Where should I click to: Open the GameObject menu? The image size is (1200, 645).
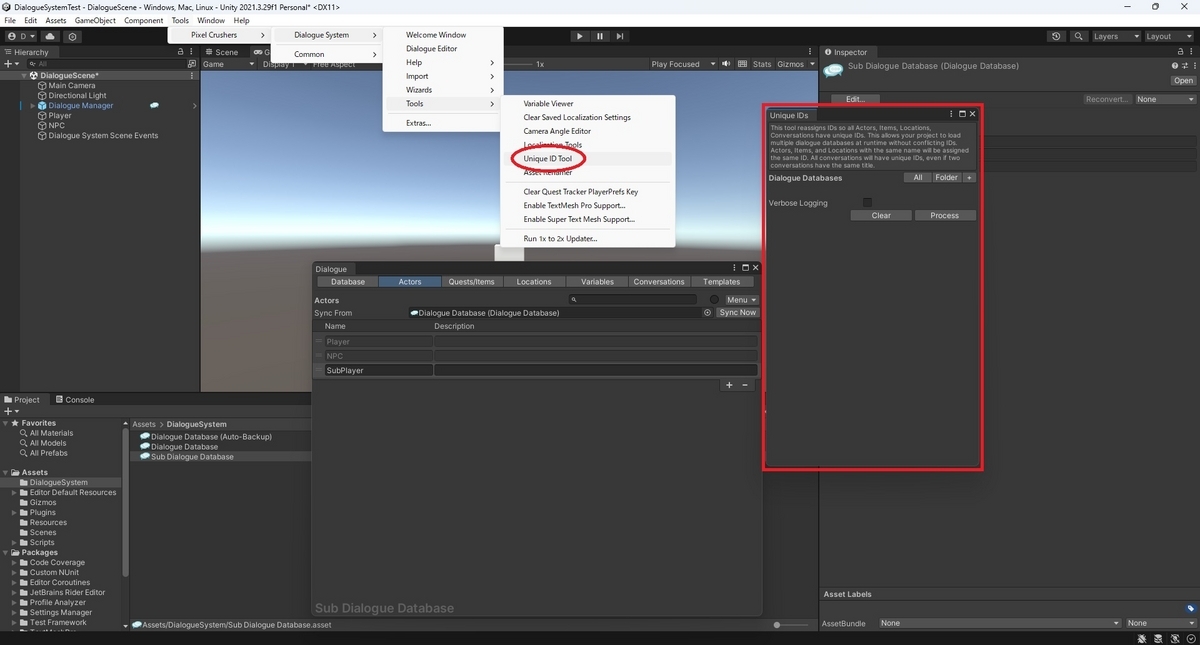(x=95, y=20)
